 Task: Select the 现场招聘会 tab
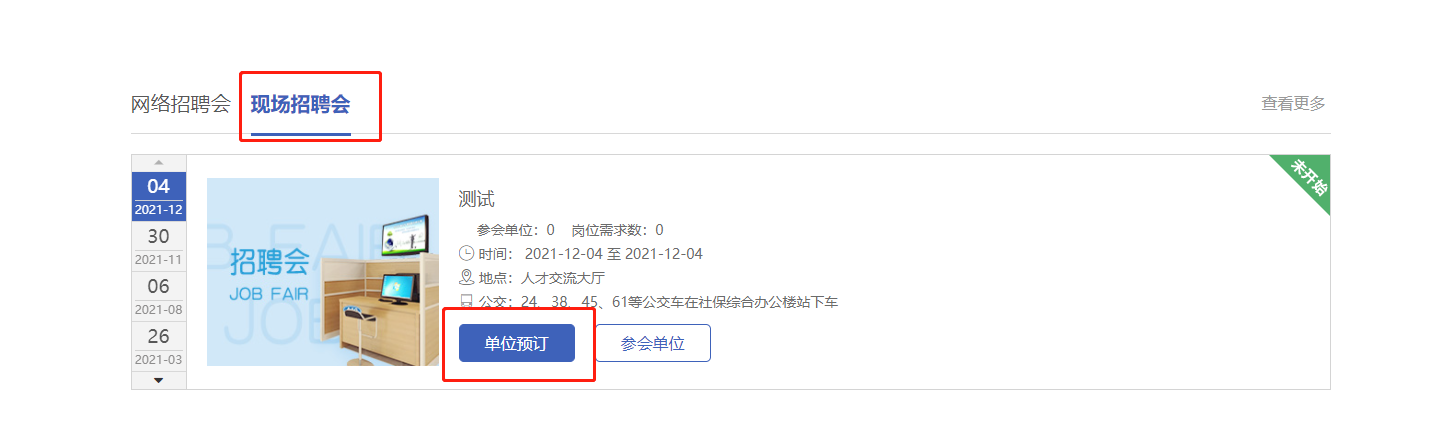300,104
